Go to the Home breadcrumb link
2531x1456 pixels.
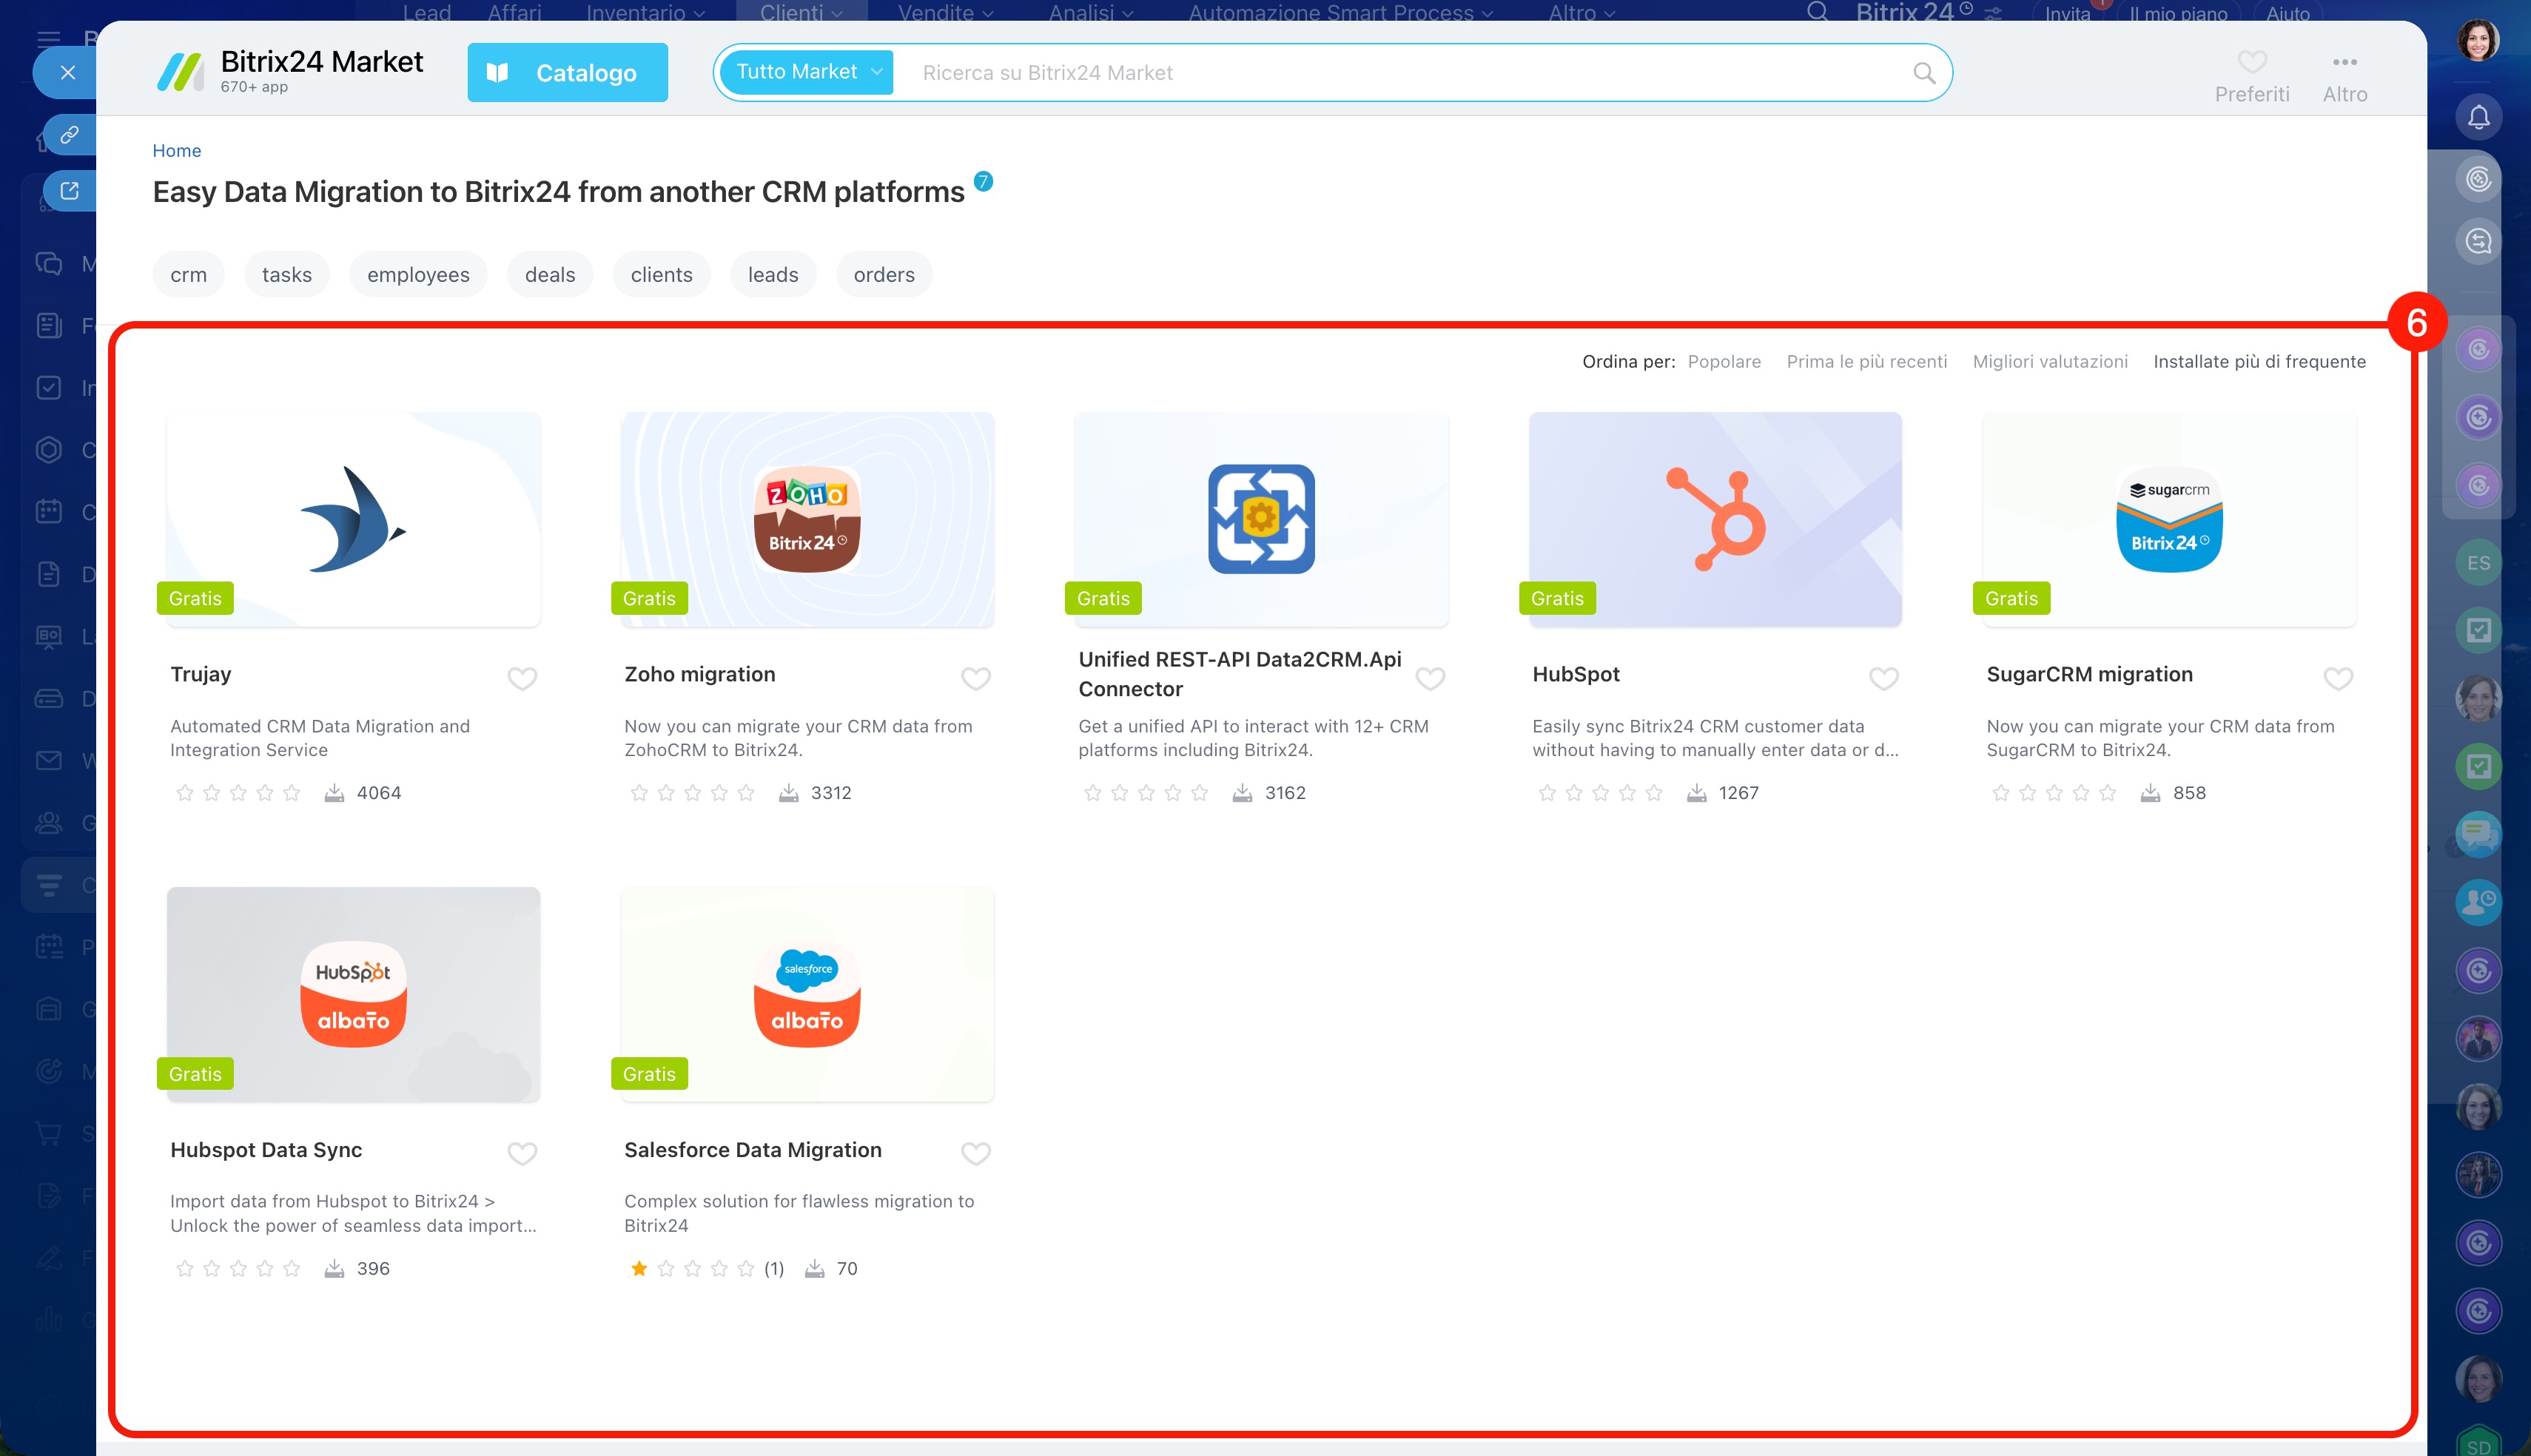coord(176,151)
